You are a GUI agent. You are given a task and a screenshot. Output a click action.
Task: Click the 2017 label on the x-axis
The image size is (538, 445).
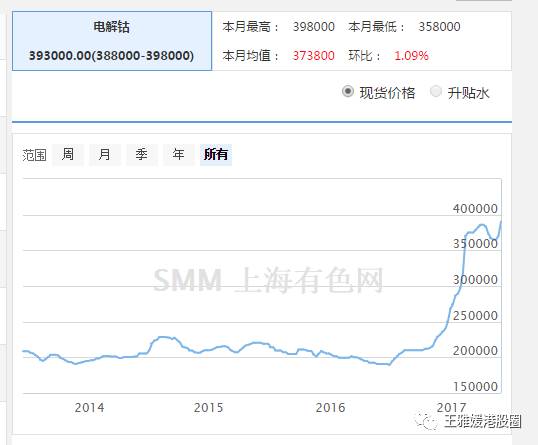[x=451, y=408]
